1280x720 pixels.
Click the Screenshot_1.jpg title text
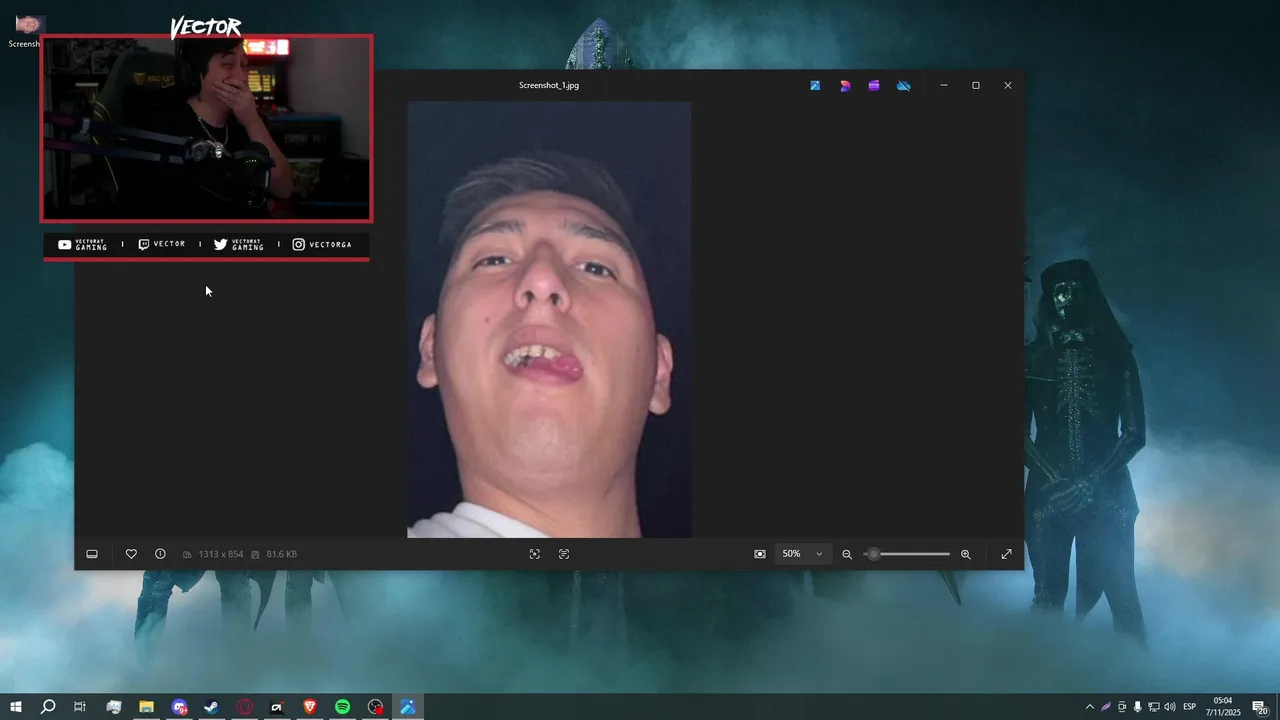pyautogui.click(x=549, y=86)
